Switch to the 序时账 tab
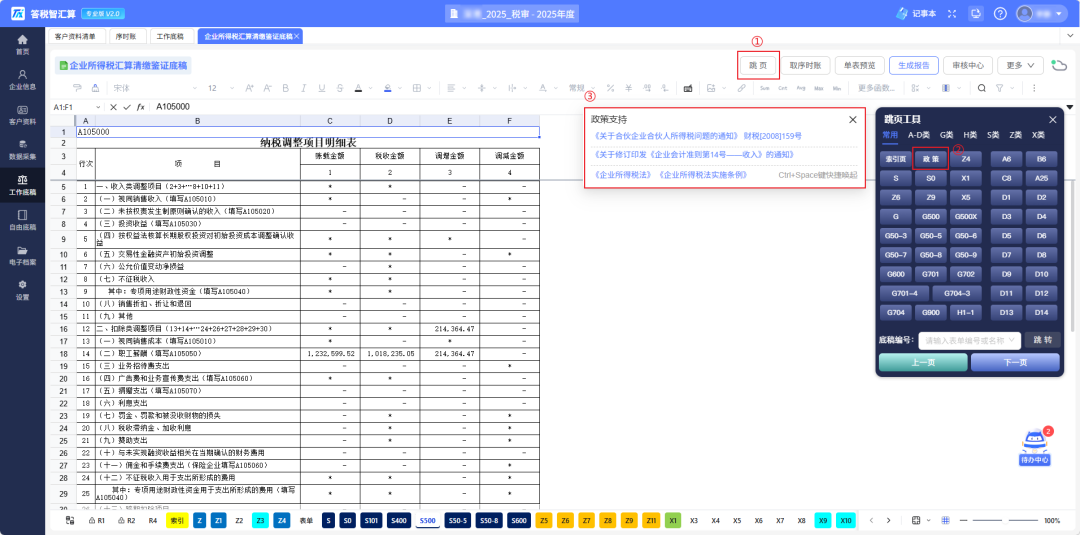Screen dimensions: 1080x535 click(x=127, y=36)
